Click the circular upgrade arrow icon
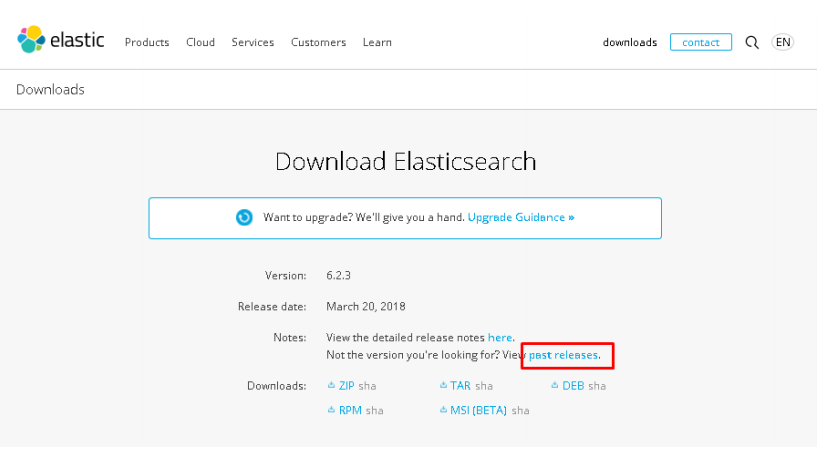This screenshot has height=449, width=820. [x=244, y=217]
